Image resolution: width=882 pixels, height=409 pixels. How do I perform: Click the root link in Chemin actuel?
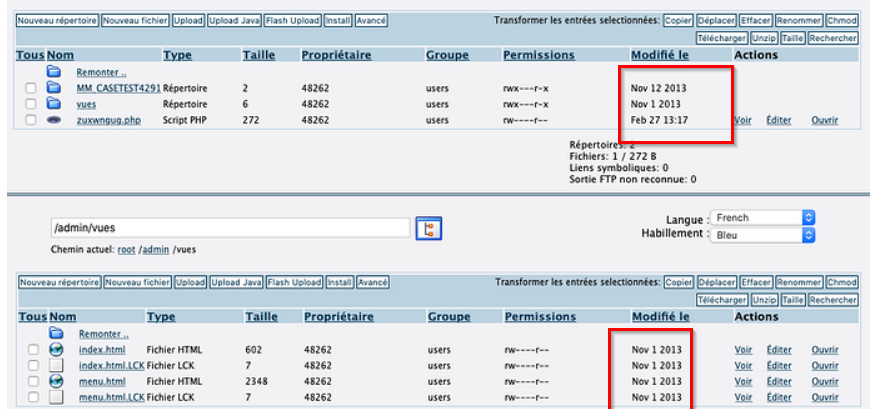(126, 249)
